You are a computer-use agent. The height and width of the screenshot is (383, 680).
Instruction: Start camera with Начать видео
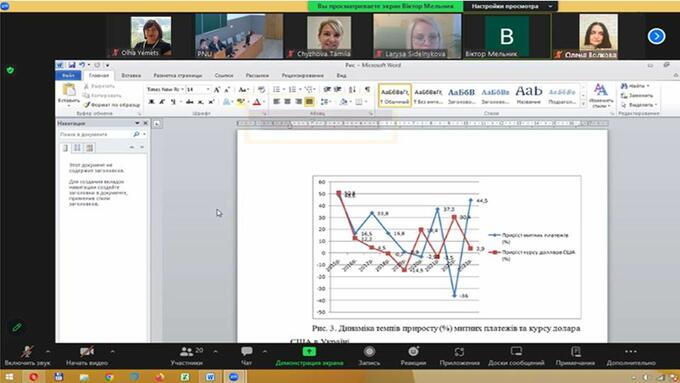87,356
